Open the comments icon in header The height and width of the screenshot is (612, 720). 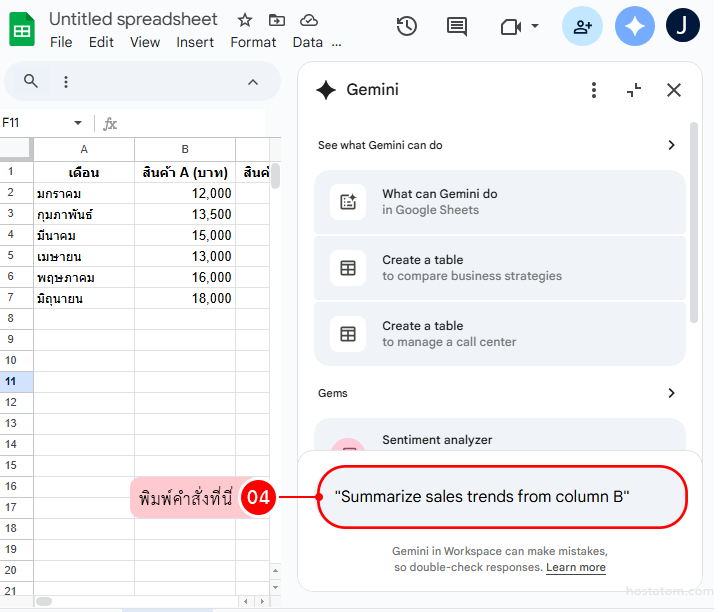click(x=457, y=27)
